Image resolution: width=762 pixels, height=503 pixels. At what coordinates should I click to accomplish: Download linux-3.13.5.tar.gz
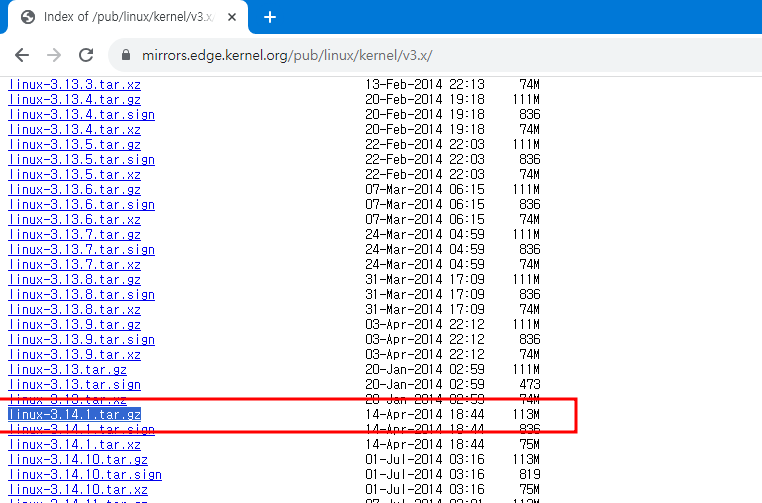[74, 145]
